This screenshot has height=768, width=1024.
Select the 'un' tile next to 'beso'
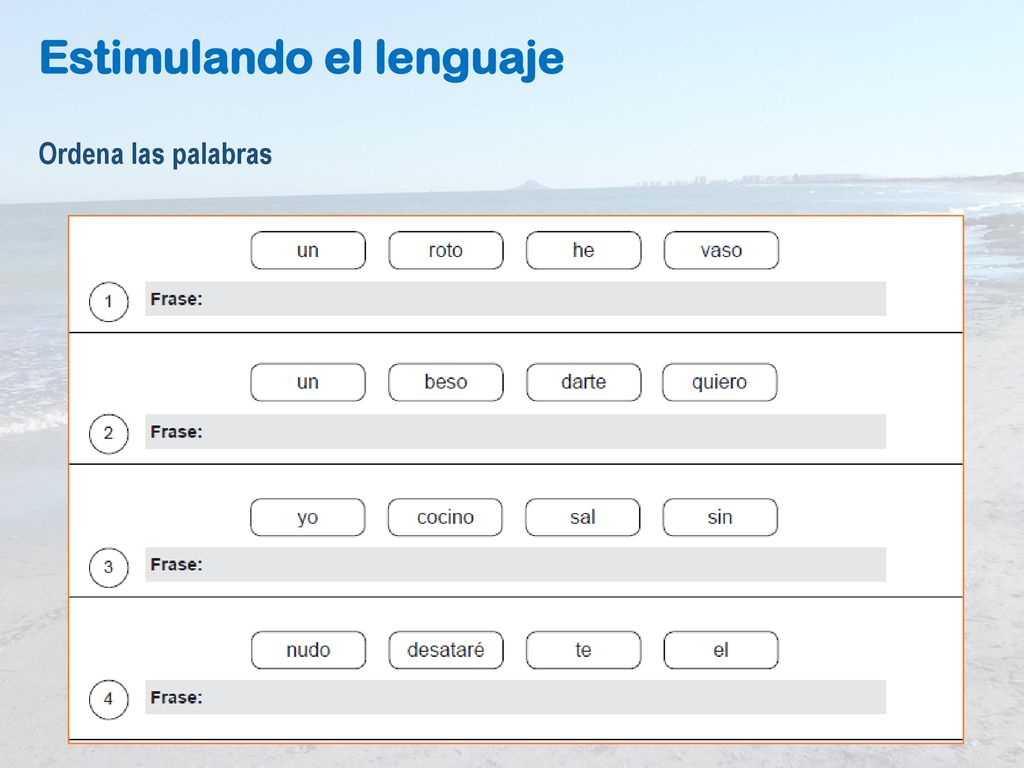308,382
